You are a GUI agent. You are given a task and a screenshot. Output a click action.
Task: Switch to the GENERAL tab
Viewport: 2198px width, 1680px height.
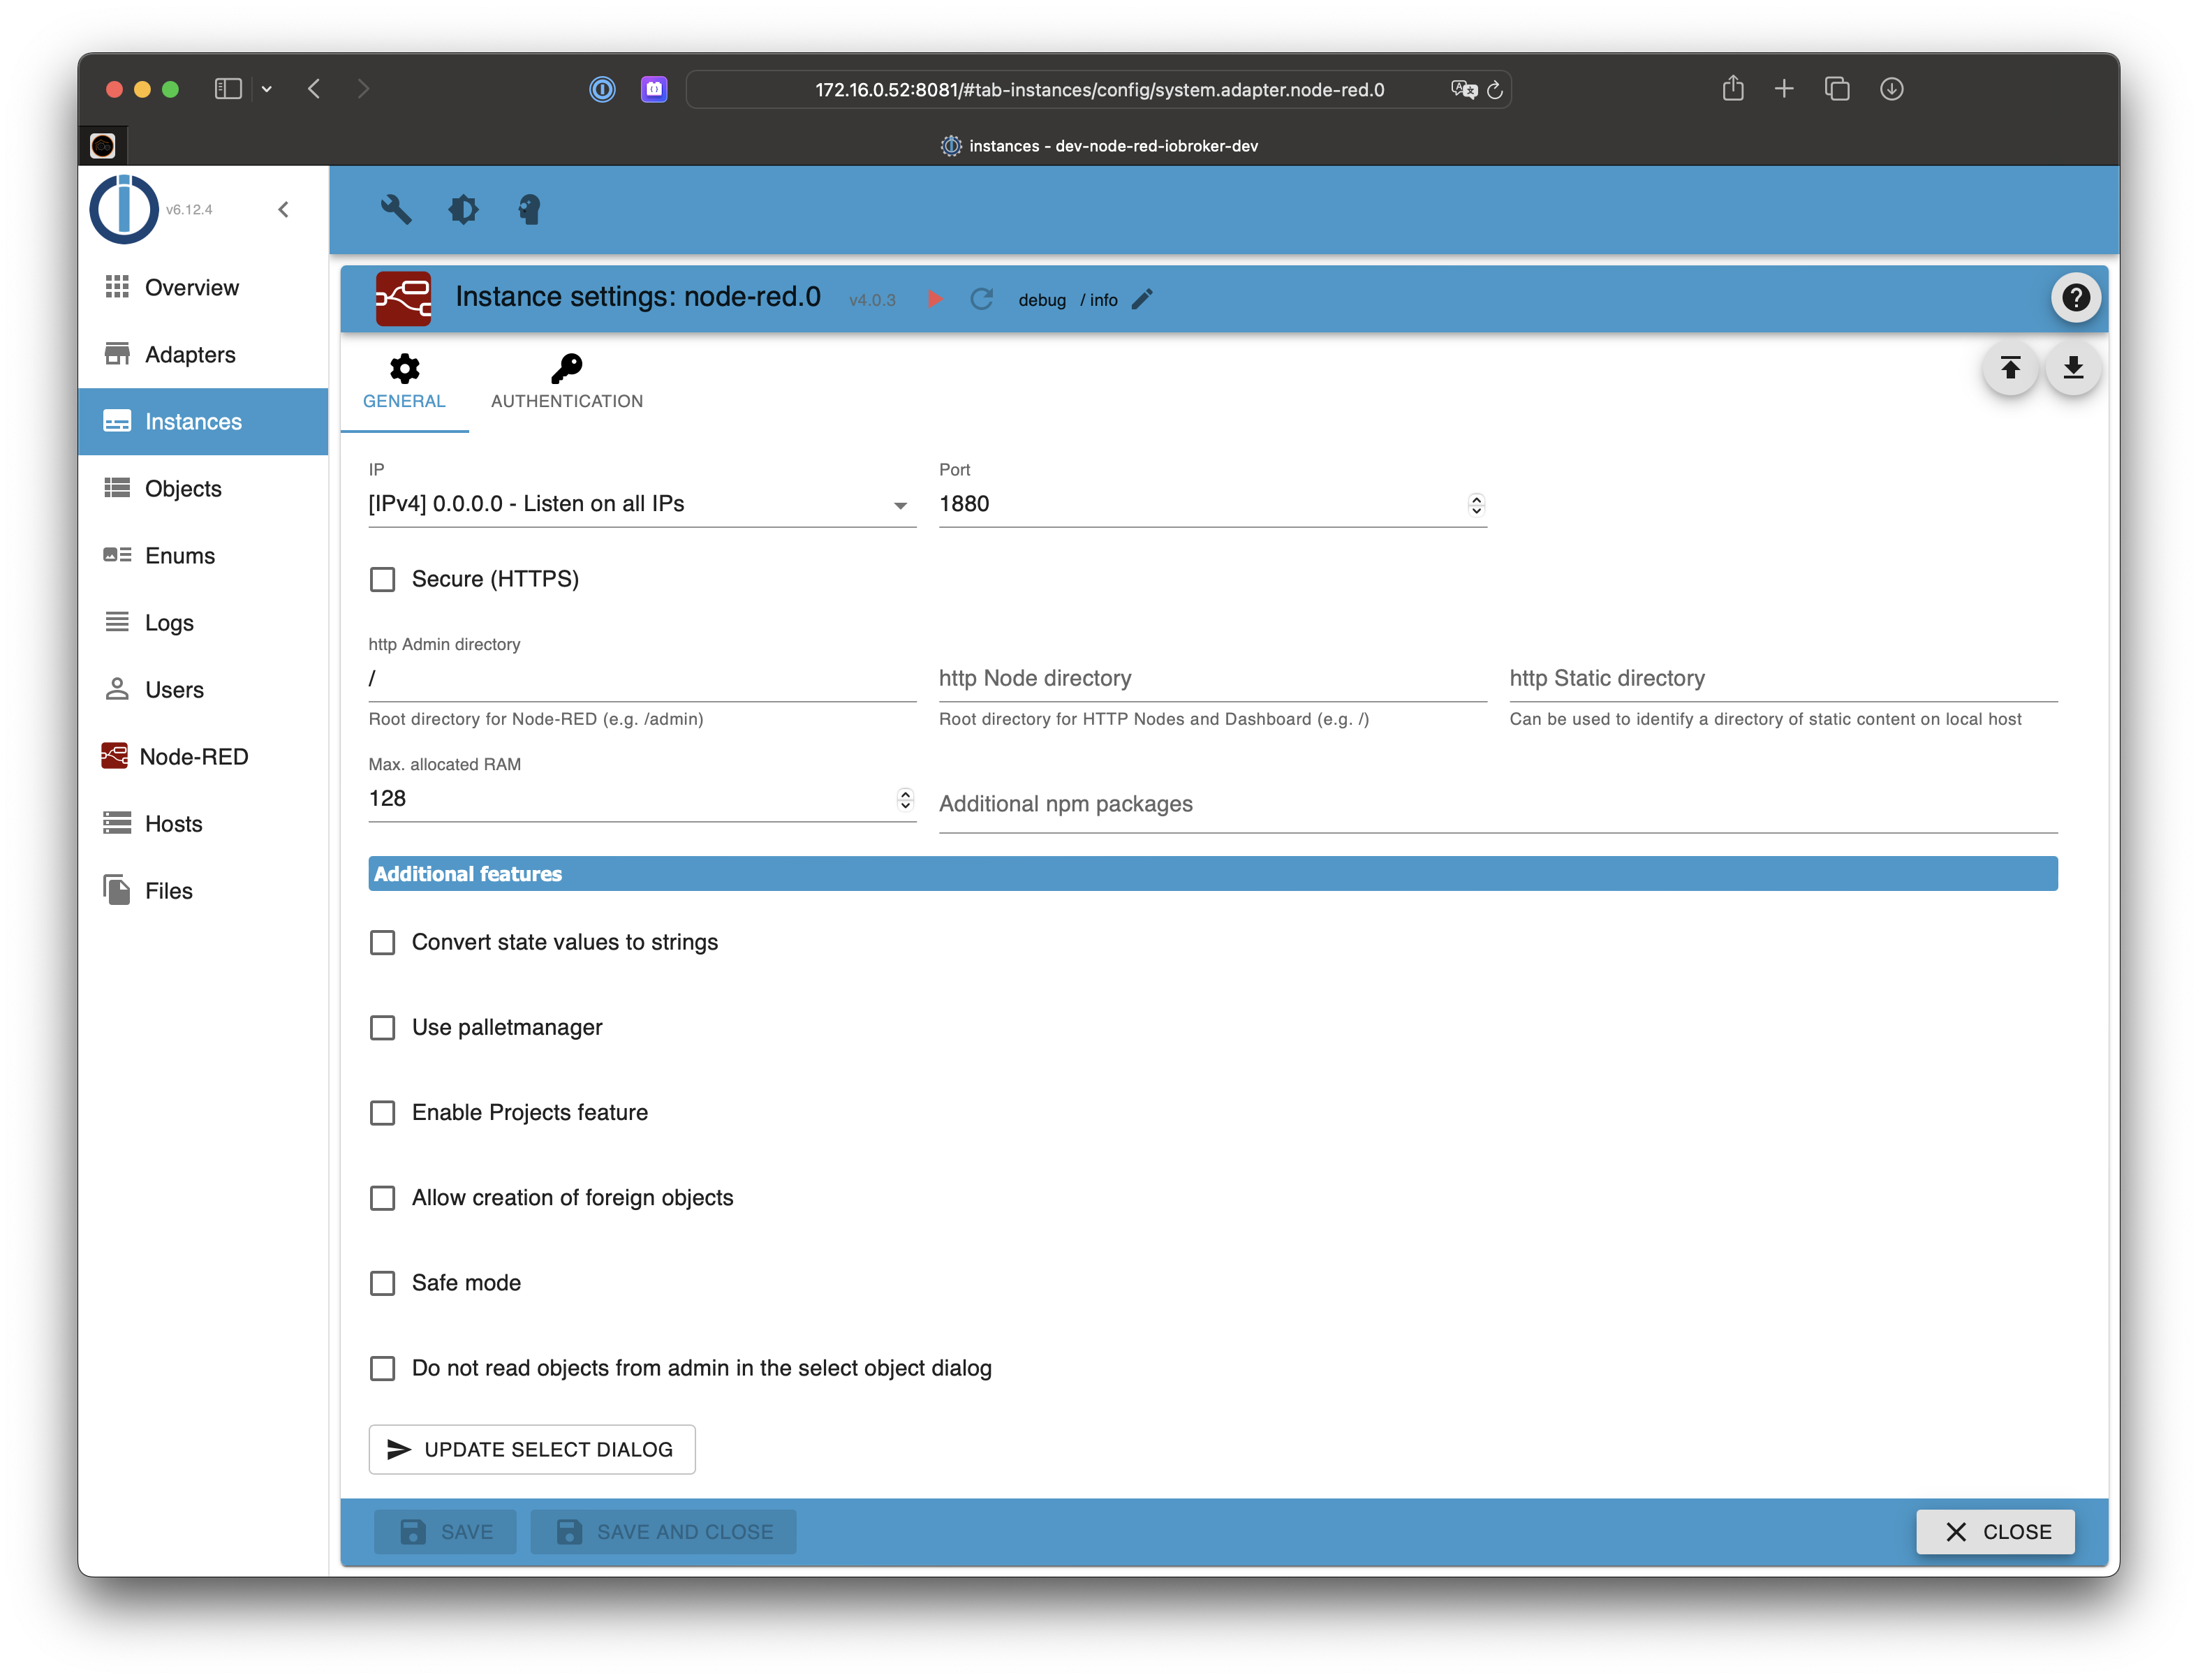click(x=404, y=383)
